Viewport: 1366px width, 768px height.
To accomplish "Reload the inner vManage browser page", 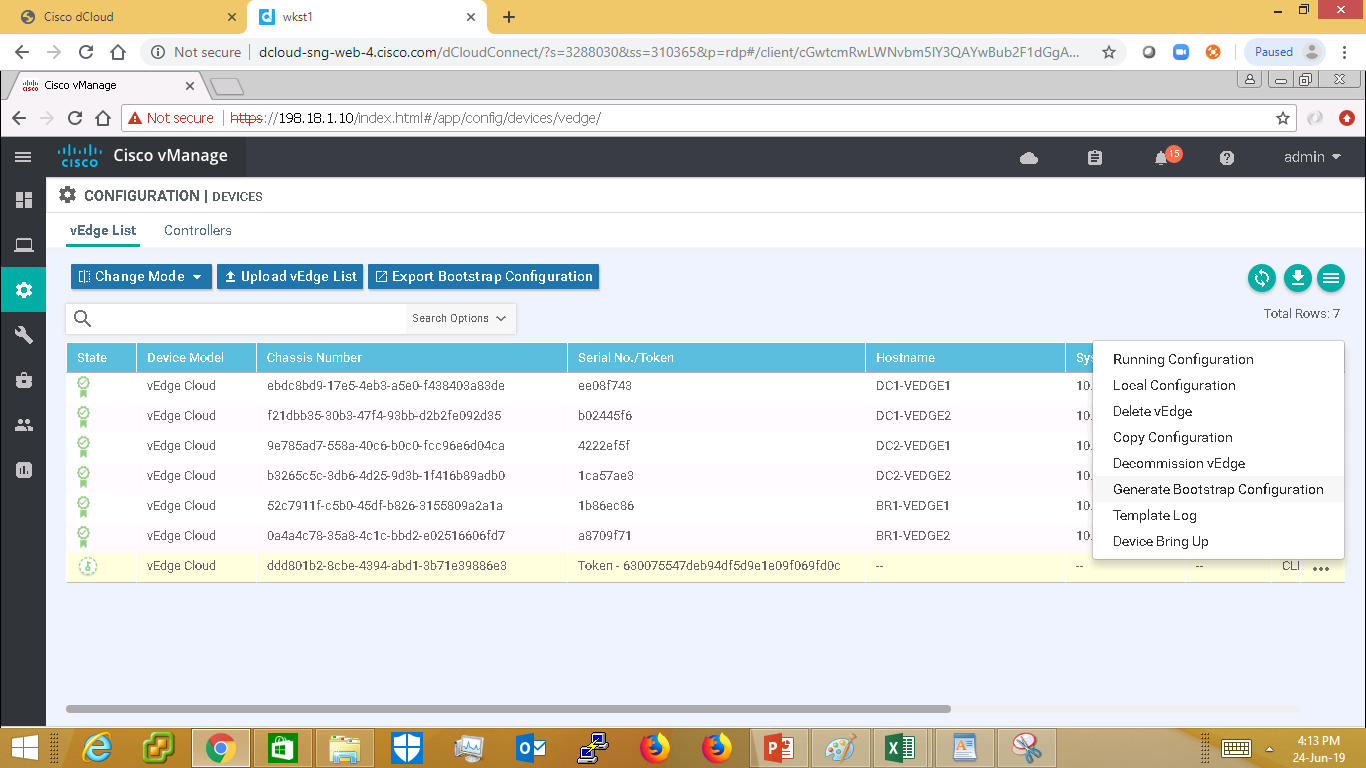I will 75,118.
